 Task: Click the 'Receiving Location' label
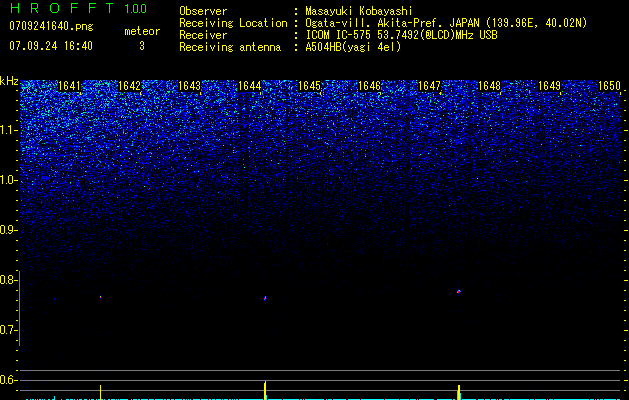coord(233,23)
